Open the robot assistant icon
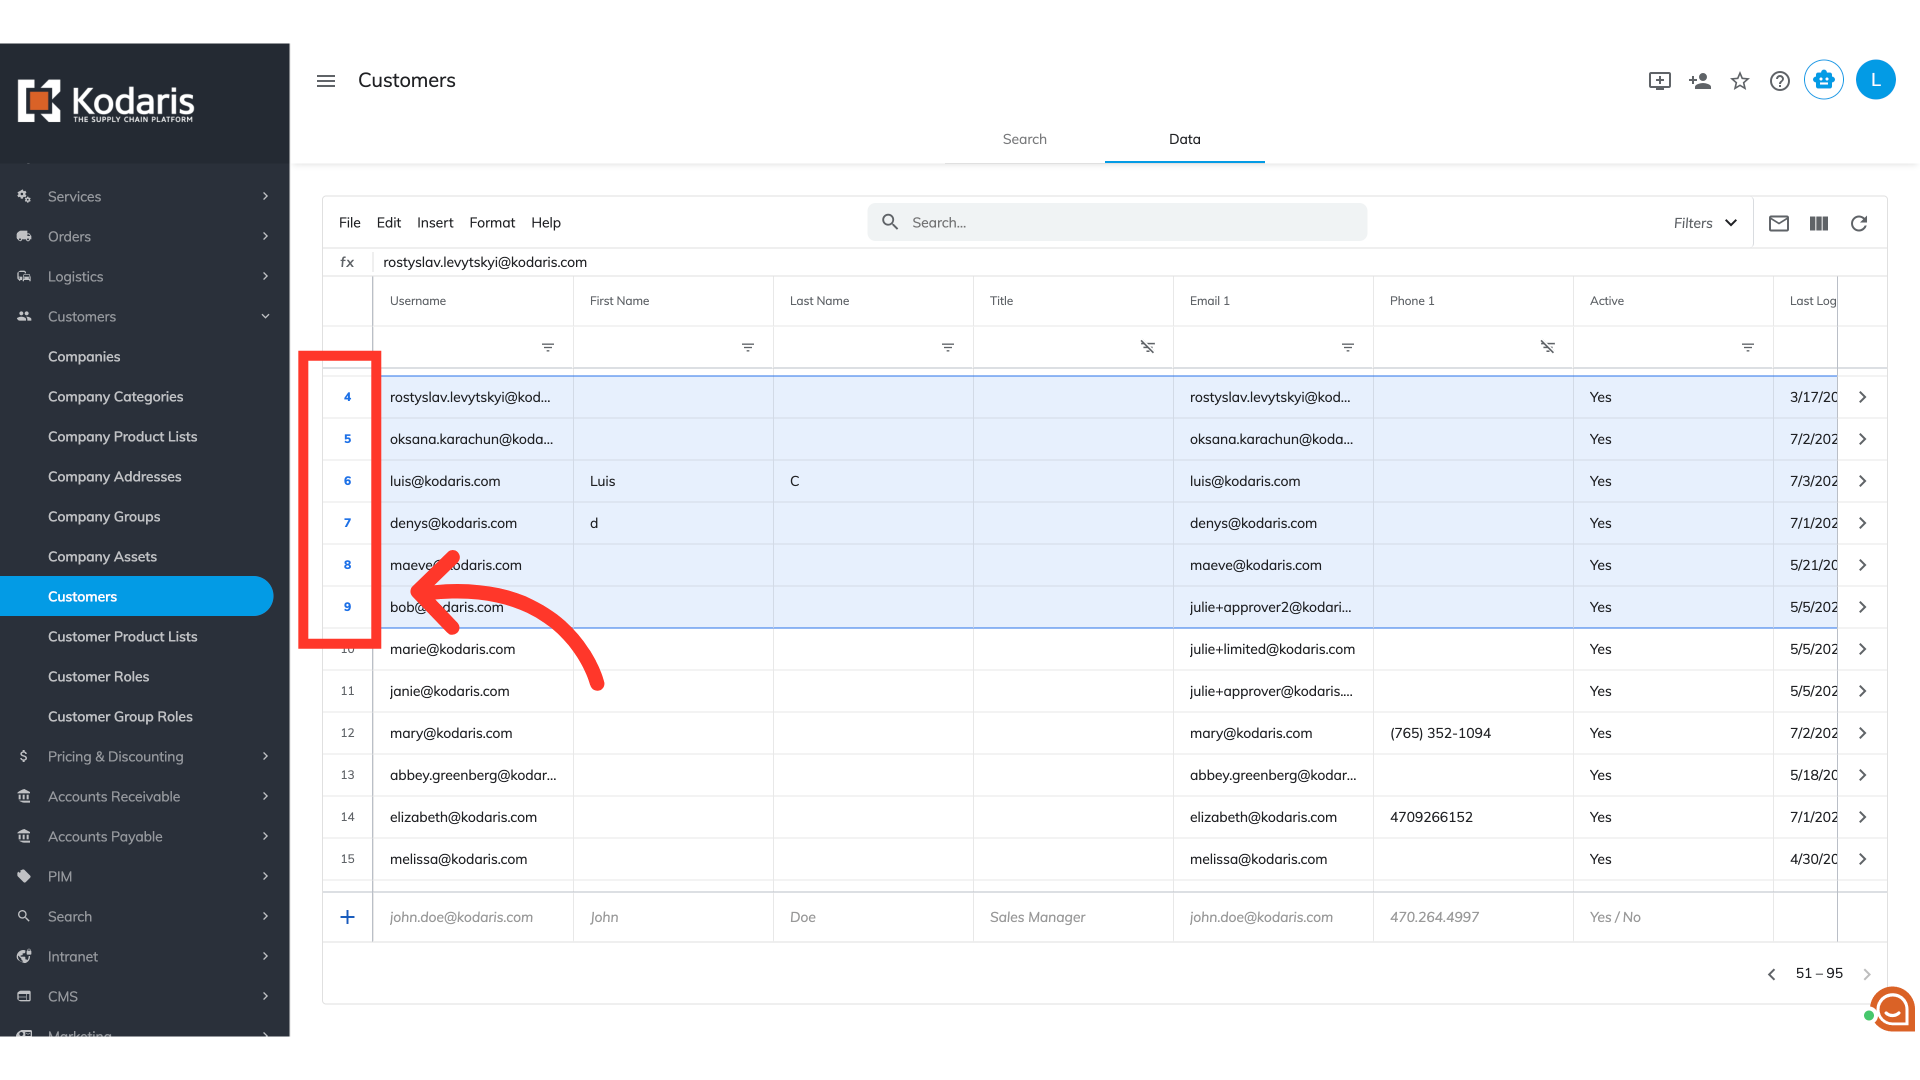This screenshot has width=1920, height=1080. click(1824, 80)
